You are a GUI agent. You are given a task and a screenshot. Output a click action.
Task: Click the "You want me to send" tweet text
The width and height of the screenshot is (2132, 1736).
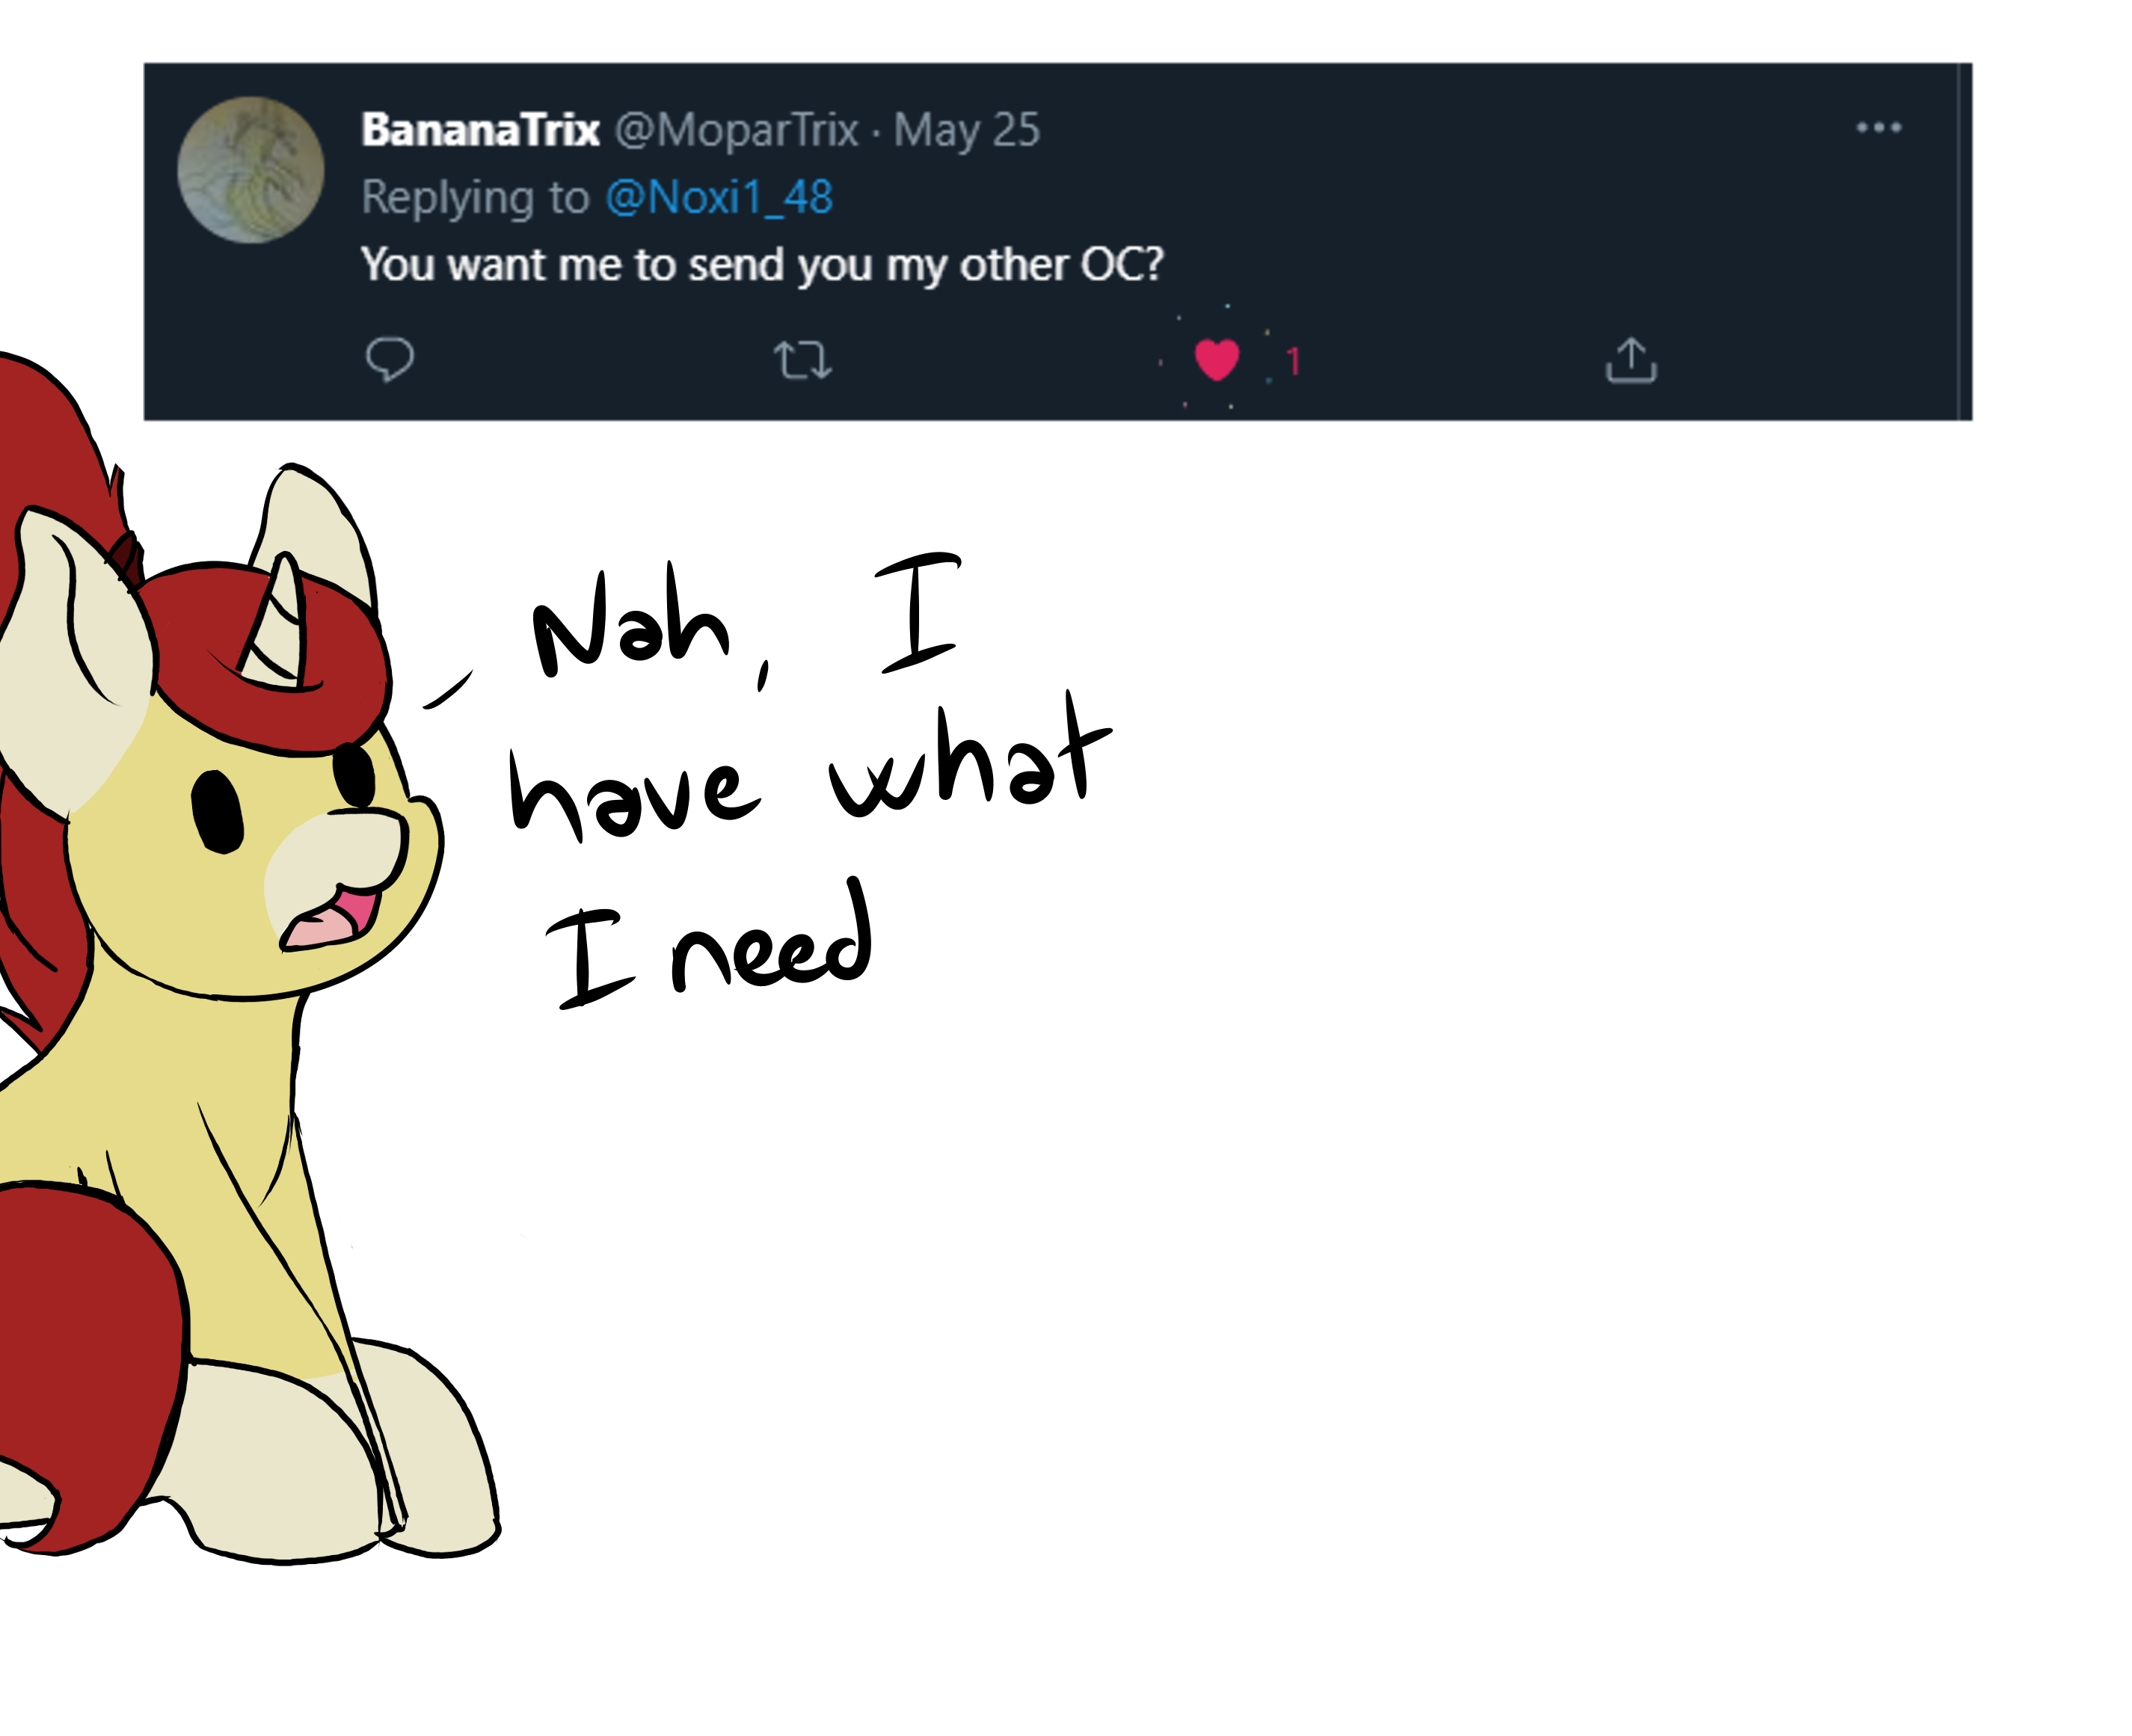[762, 265]
